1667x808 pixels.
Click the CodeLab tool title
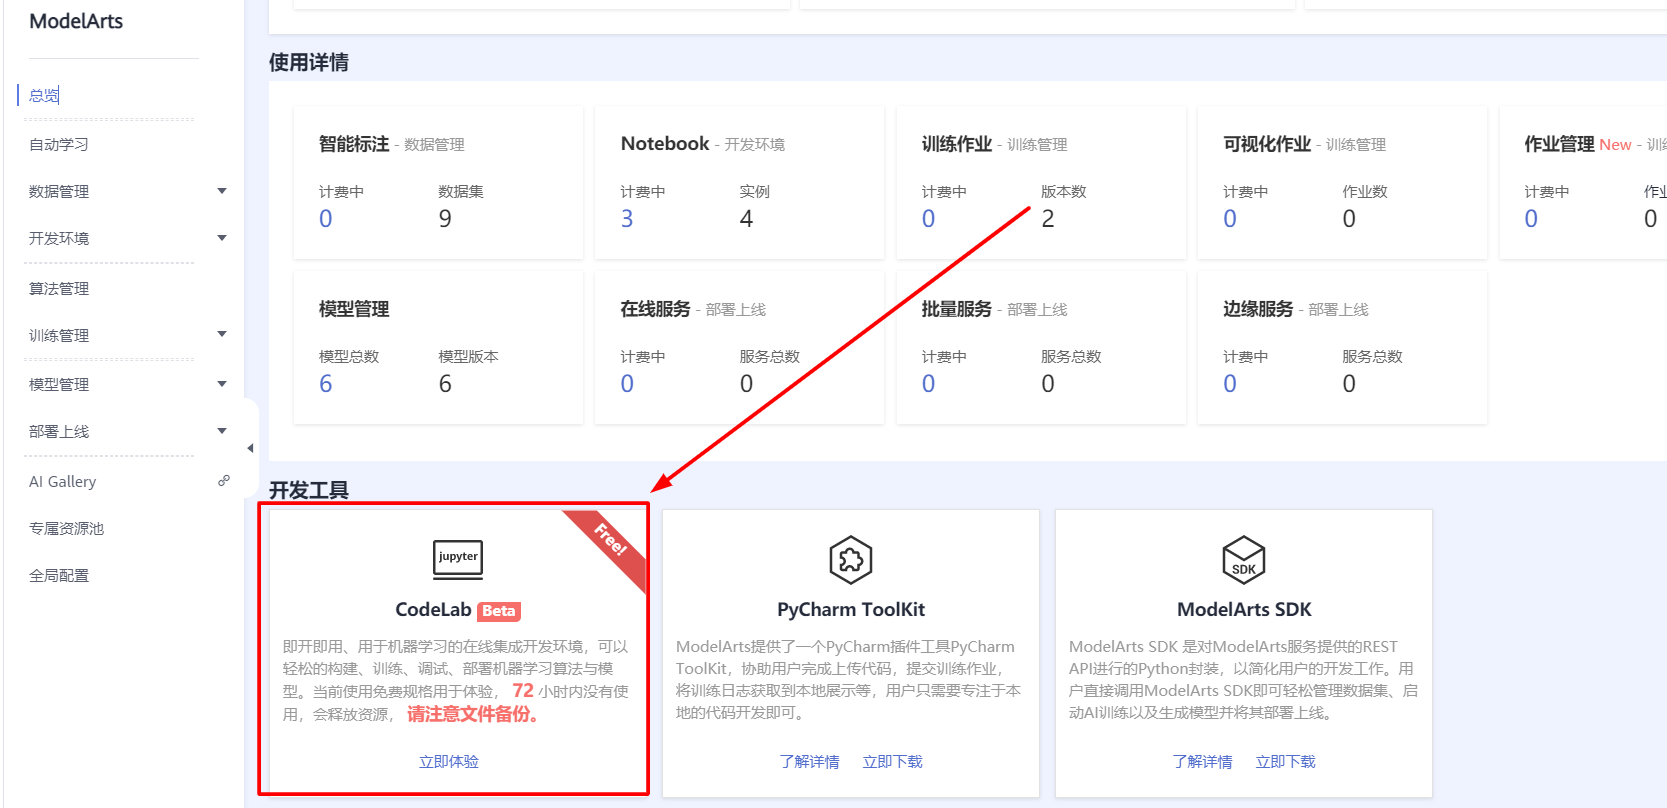[433, 610]
